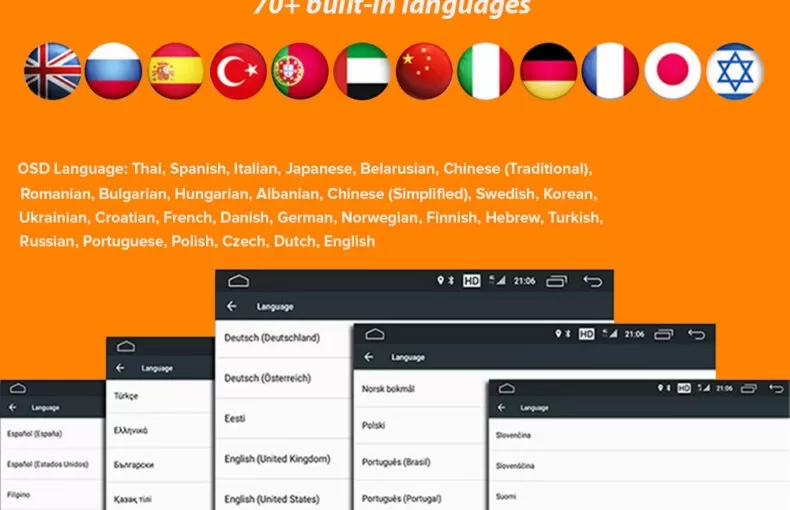Screen dimensions: 790x510
Task: Go back using arrow beside Language on Türkçe screen
Action: pos(120,368)
